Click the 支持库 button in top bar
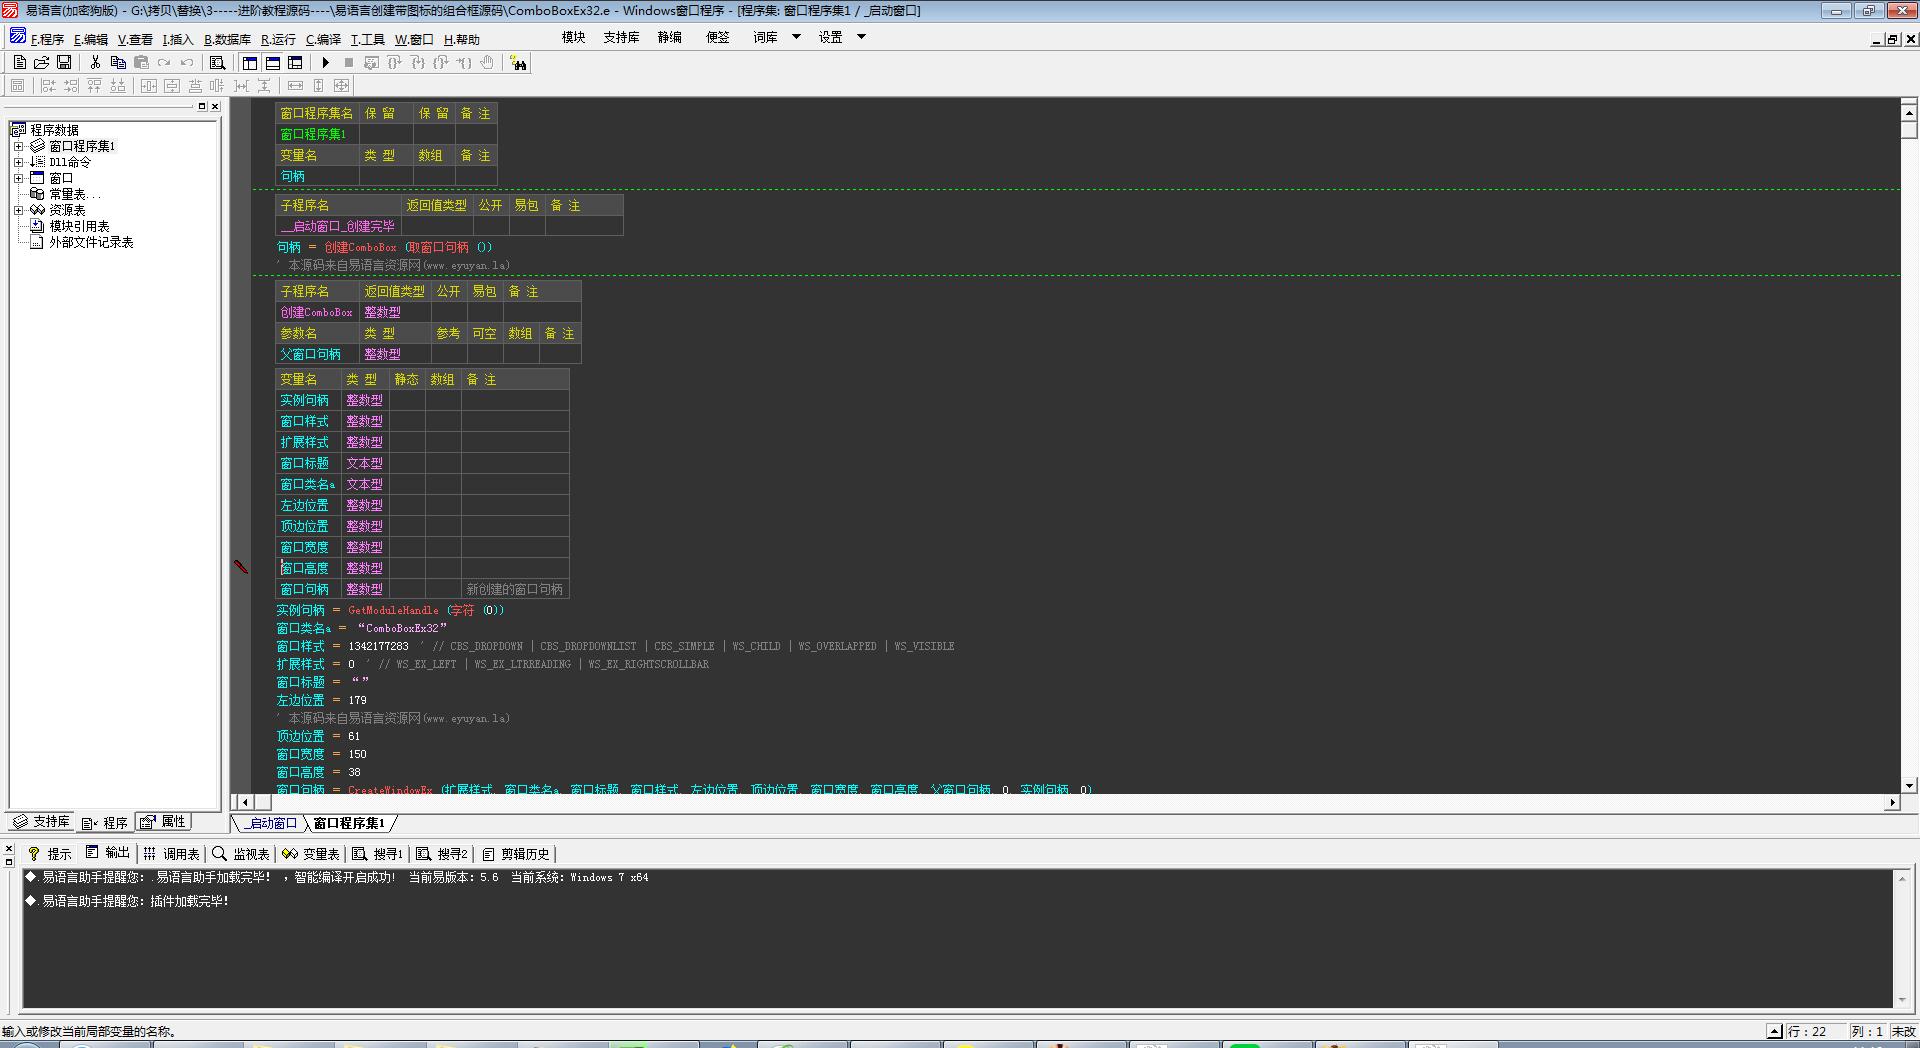 621,37
